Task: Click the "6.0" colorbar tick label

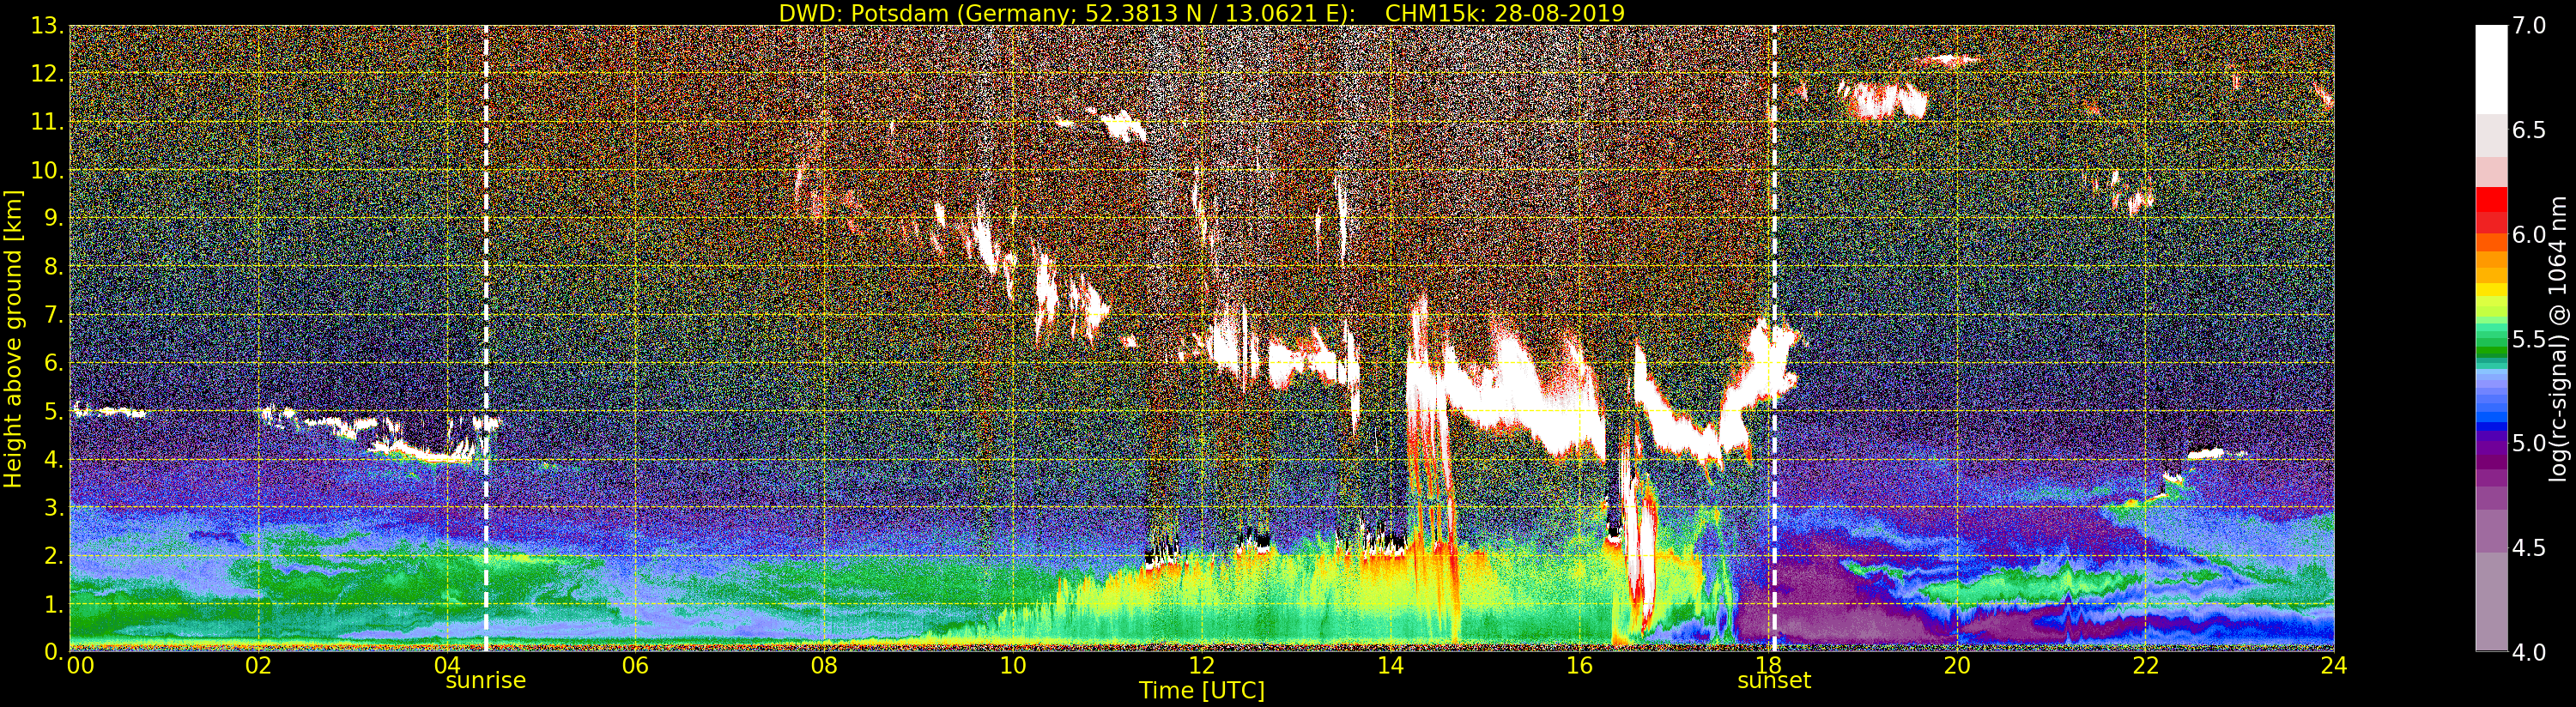Action: click(x=2529, y=235)
